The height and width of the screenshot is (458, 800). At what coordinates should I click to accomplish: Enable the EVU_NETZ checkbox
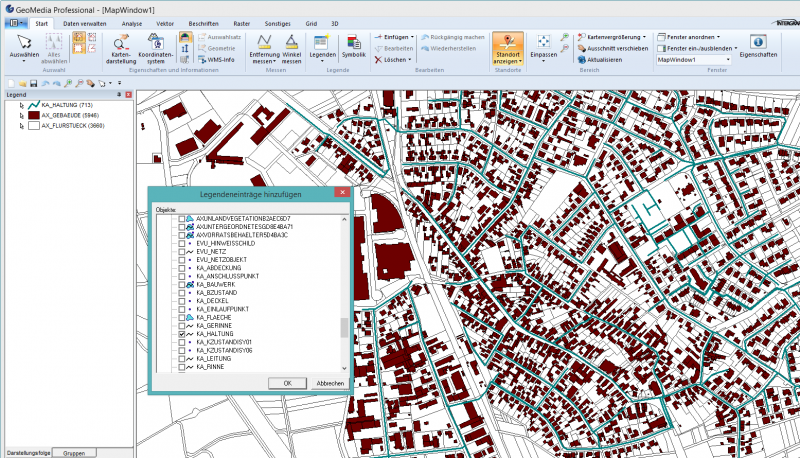point(181,250)
